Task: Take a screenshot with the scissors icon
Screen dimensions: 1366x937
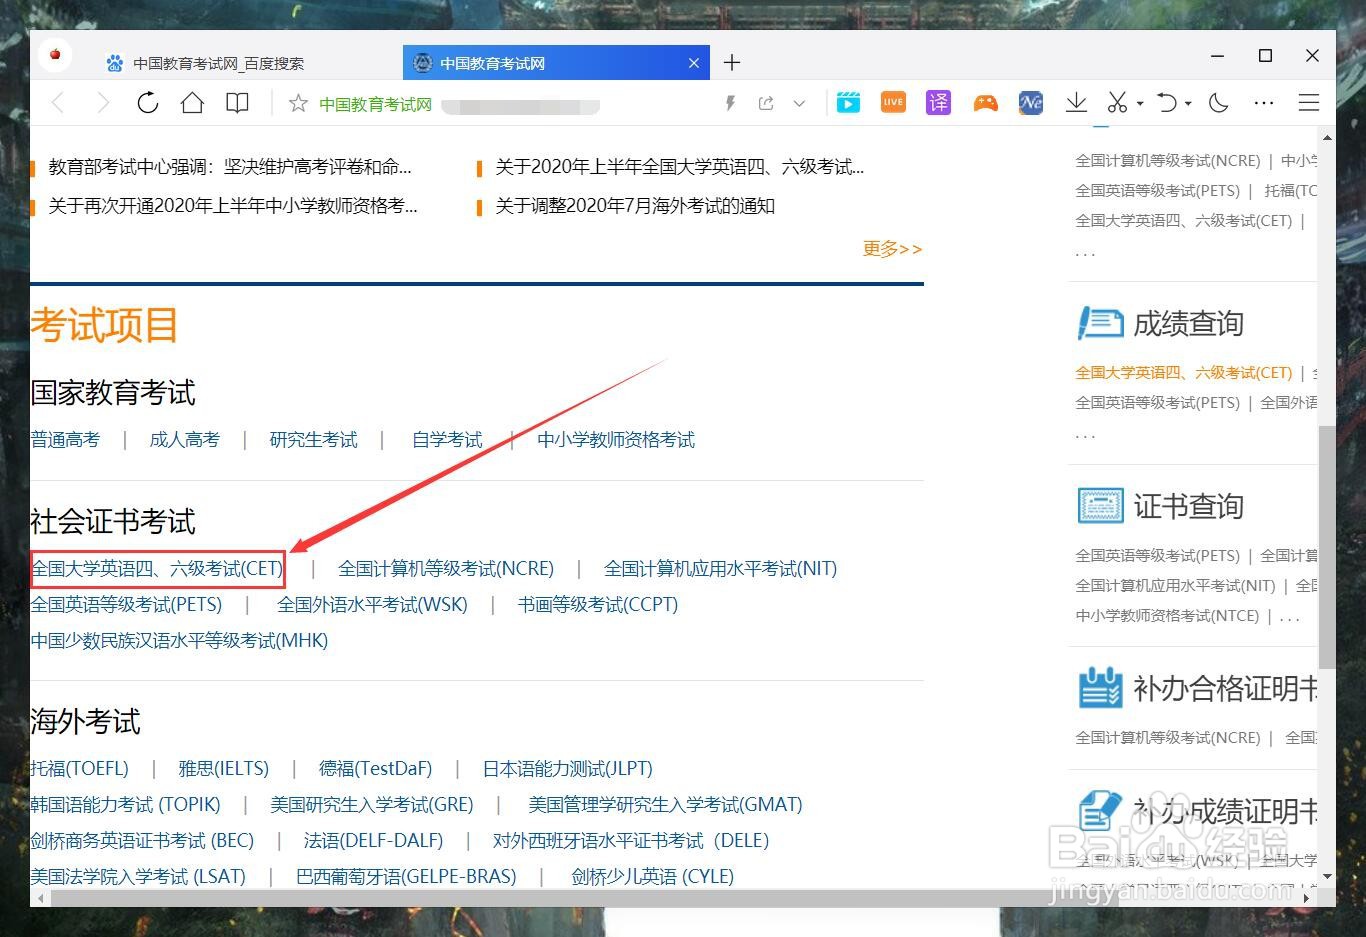Action: [x=1116, y=102]
